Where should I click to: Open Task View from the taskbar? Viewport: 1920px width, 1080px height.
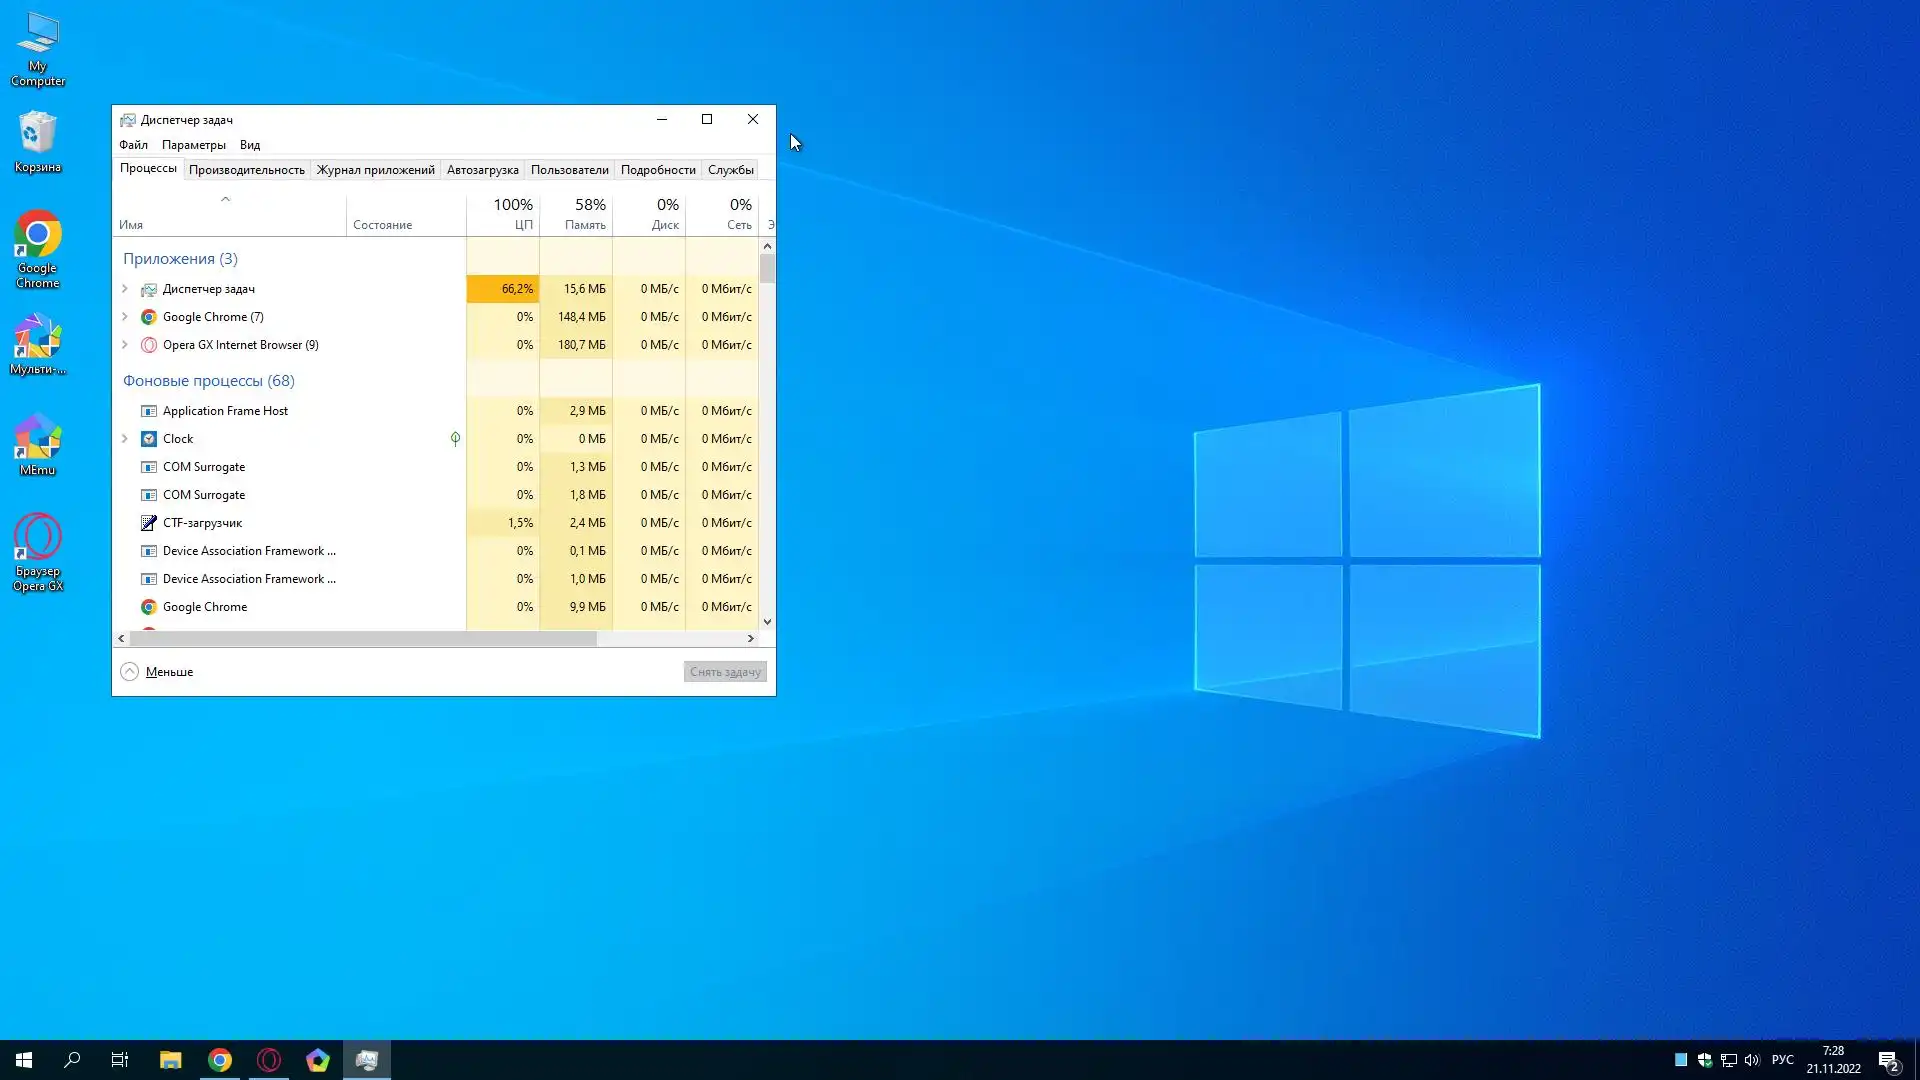120,1060
